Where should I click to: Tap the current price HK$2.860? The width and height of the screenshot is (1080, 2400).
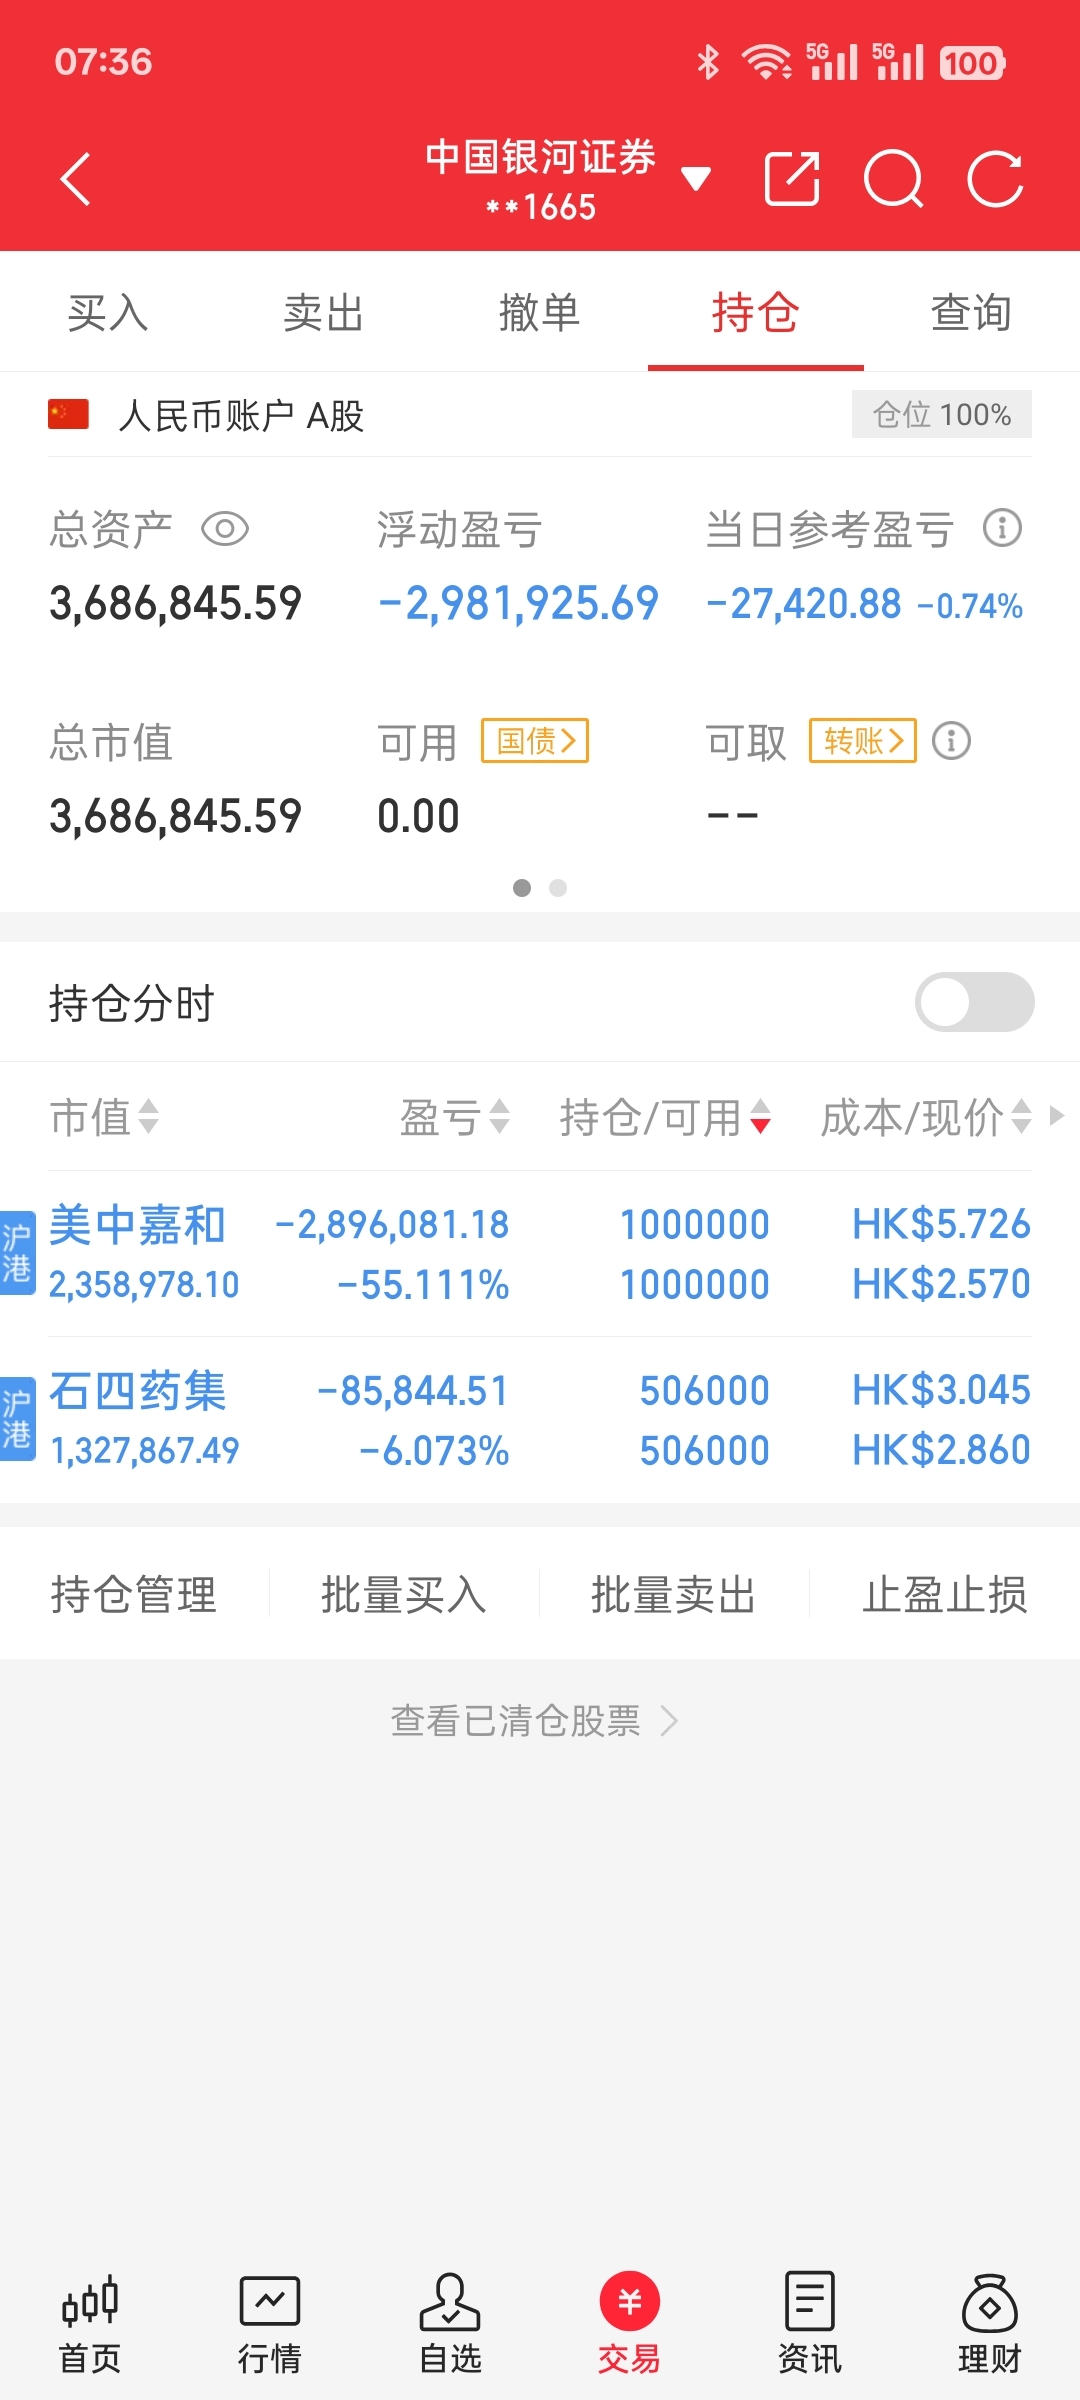(x=941, y=1450)
